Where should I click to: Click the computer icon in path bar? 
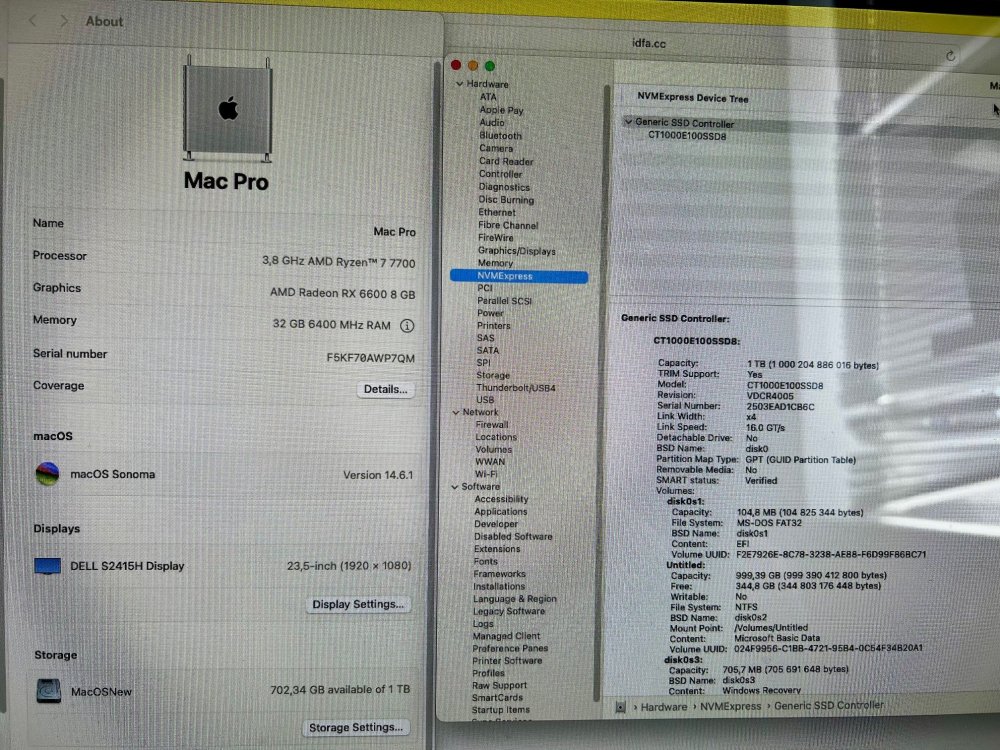[620, 707]
